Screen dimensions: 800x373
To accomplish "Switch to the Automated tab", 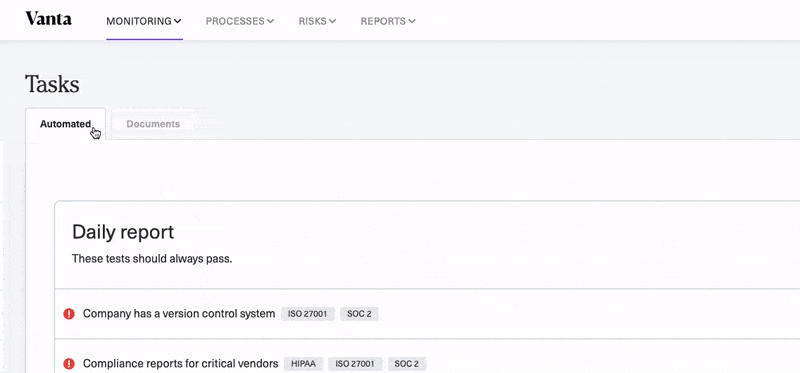I will [65, 124].
